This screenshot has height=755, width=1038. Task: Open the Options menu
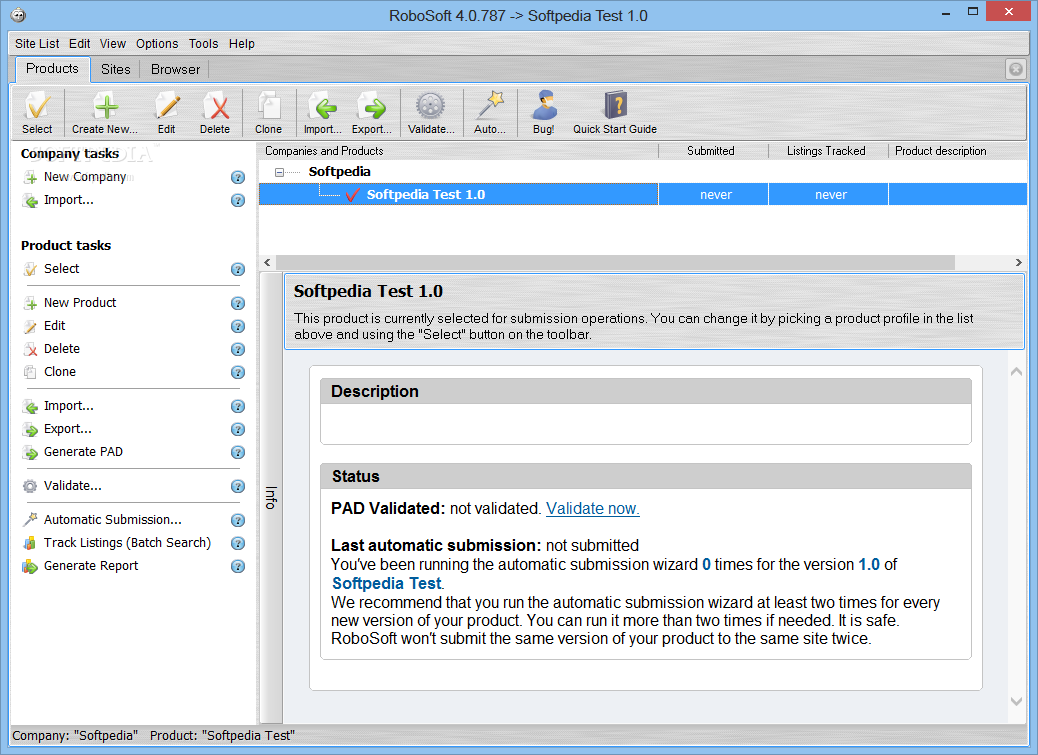click(x=157, y=44)
